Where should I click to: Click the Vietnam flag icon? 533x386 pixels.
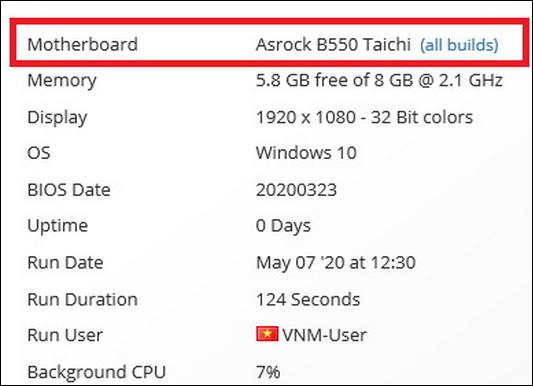coord(267,334)
